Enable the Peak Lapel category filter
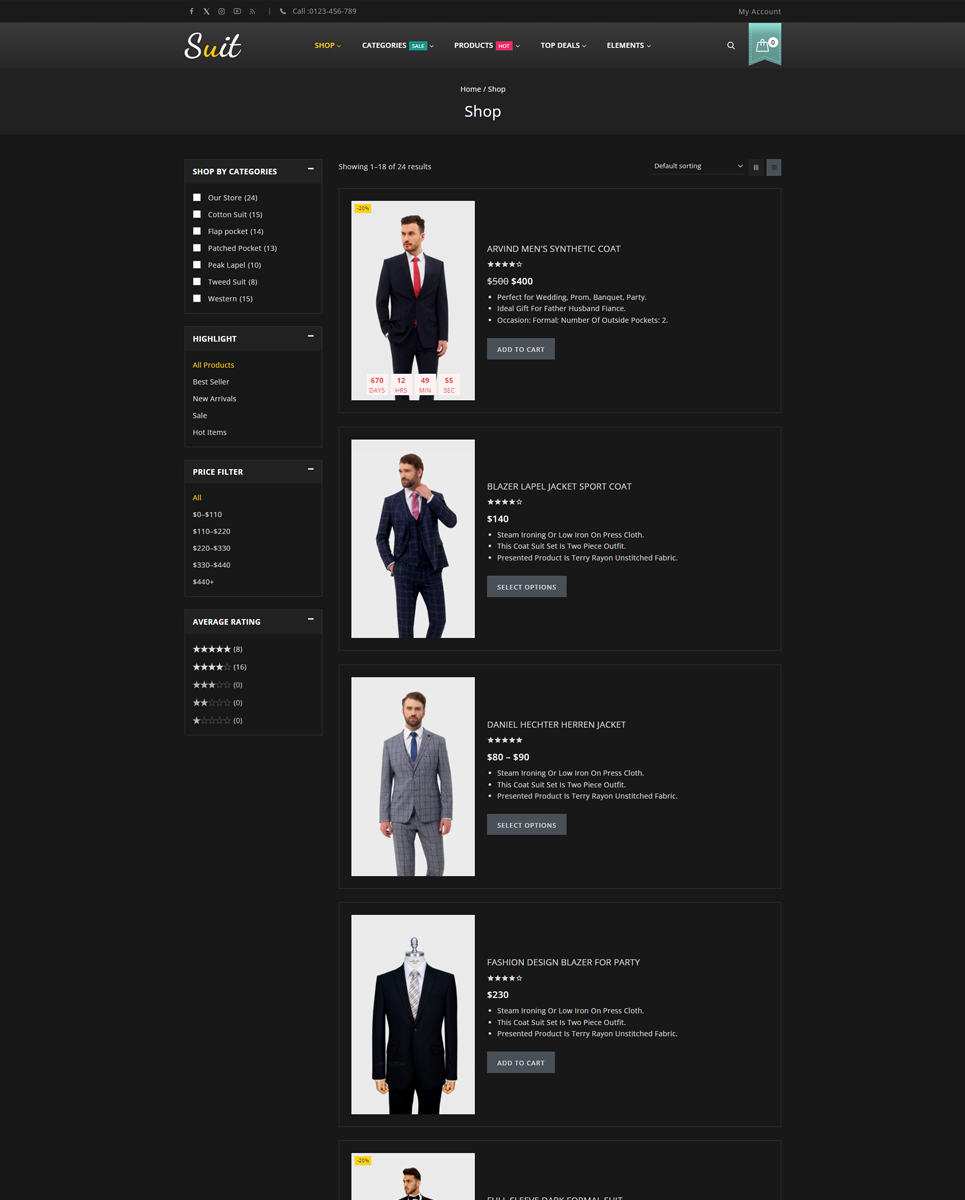Screen dimensions: 965x1200 pos(197,265)
